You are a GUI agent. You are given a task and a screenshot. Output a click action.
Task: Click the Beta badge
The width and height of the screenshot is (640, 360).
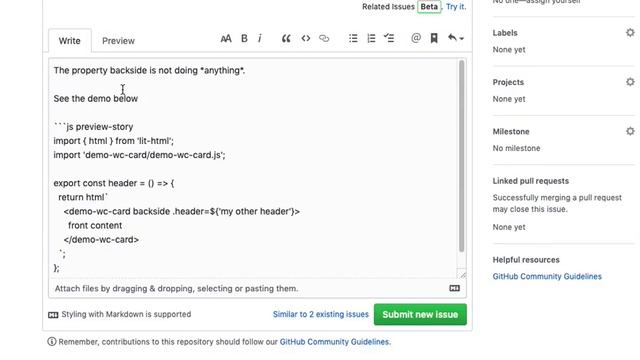click(x=429, y=7)
